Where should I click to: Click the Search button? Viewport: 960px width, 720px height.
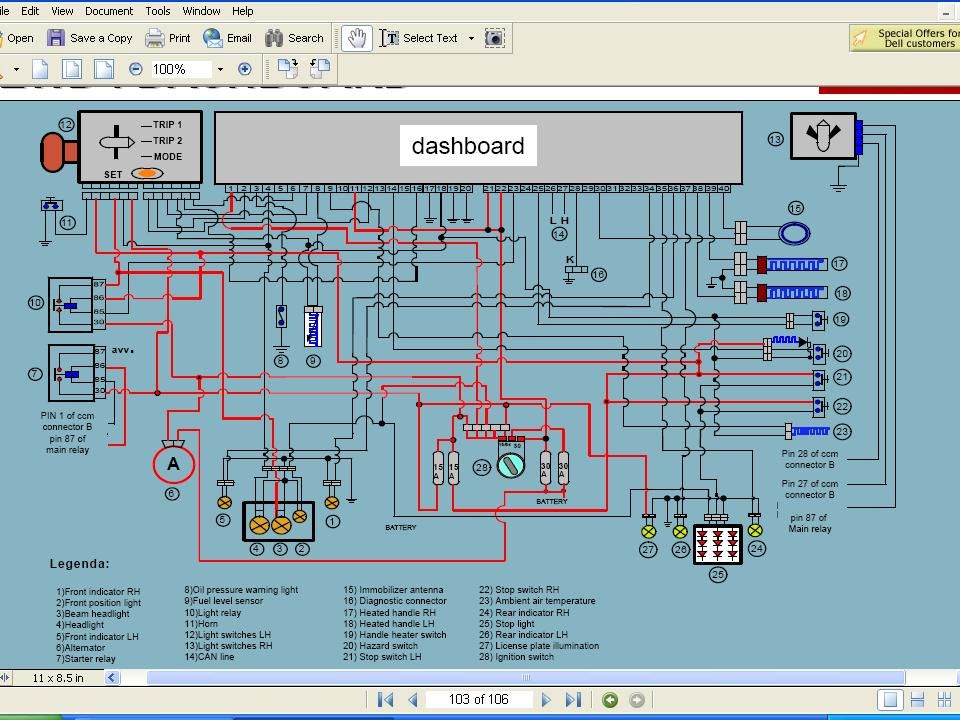[x=295, y=38]
